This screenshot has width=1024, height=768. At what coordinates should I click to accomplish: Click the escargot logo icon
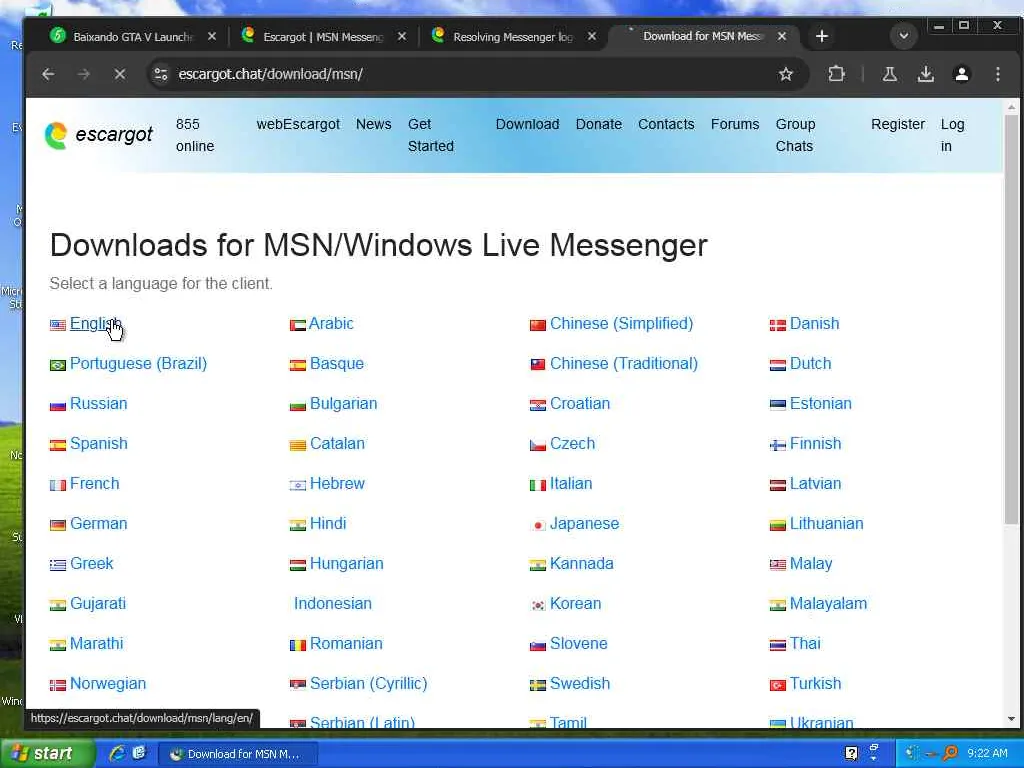(x=56, y=135)
